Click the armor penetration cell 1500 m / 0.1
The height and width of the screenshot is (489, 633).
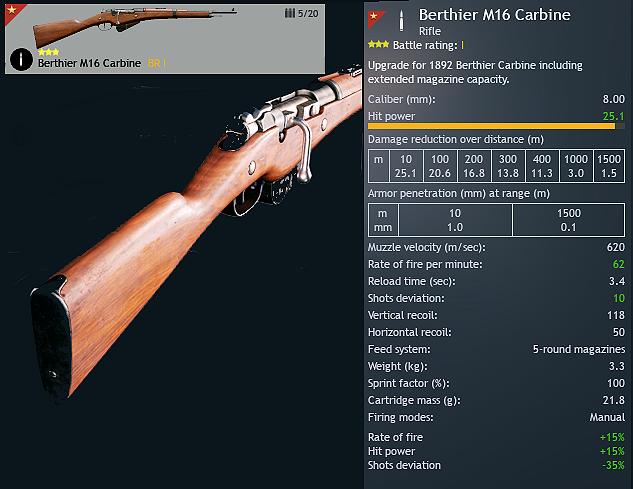point(569,220)
